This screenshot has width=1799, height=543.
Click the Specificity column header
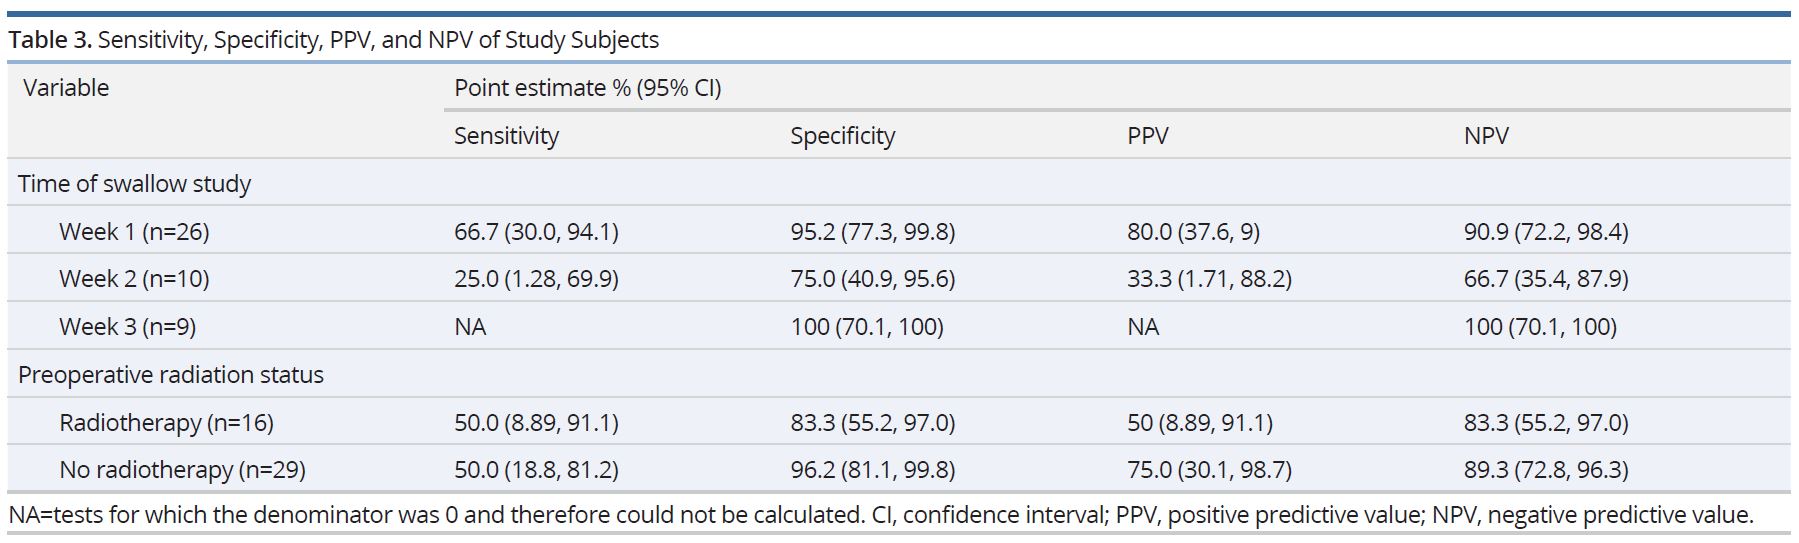[x=842, y=136]
